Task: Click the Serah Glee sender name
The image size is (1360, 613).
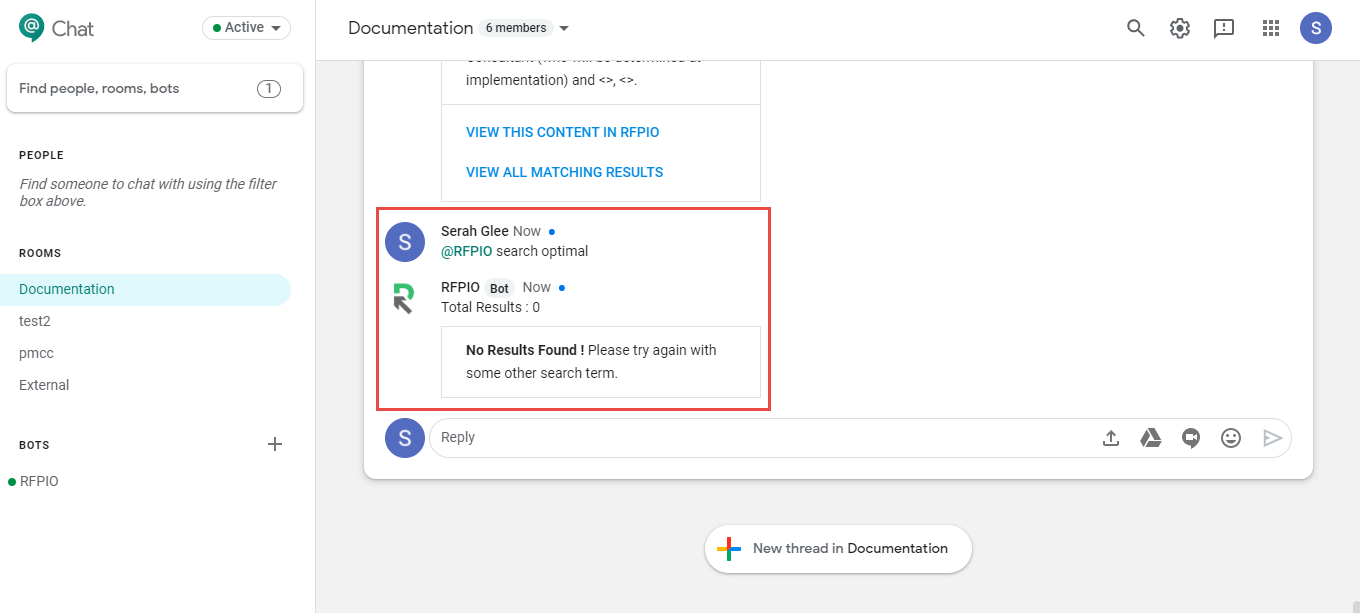Action: 475,231
